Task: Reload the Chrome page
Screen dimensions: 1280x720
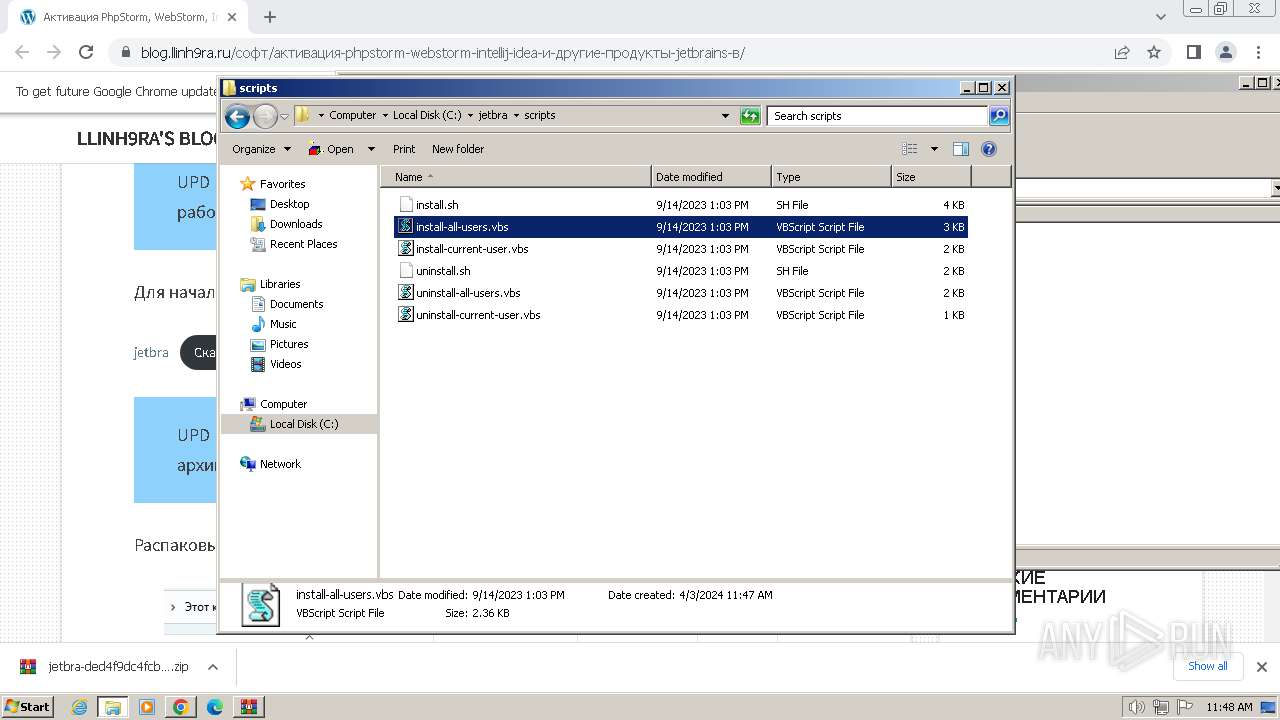Action: pyautogui.click(x=86, y=53)
